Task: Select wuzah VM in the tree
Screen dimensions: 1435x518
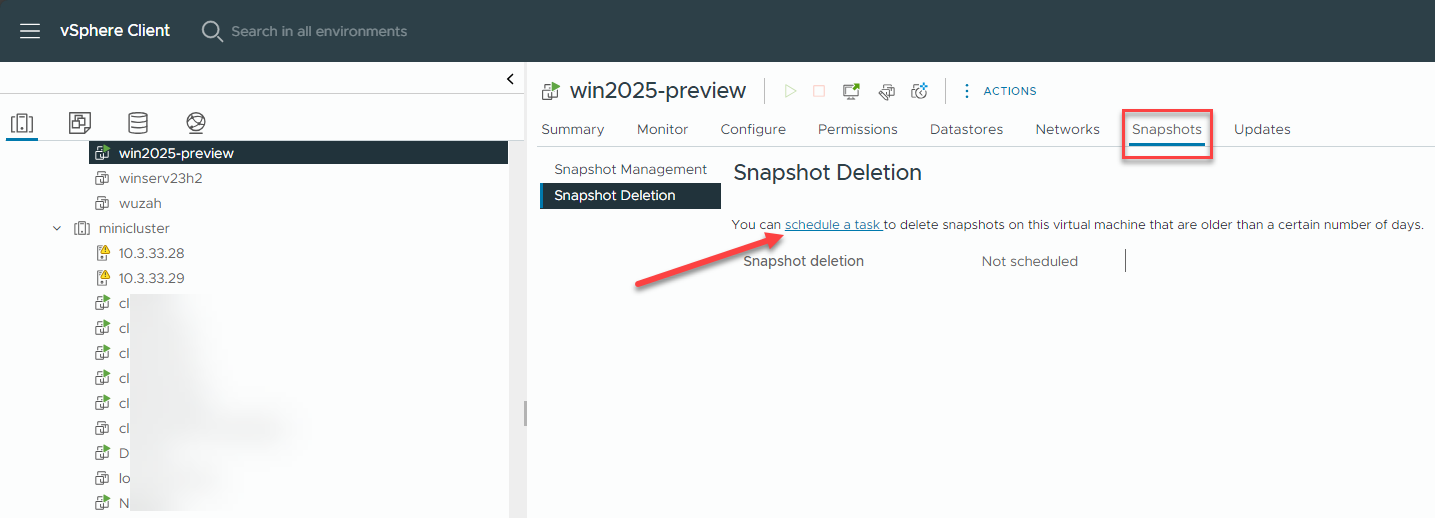Action: coord(140,203)
